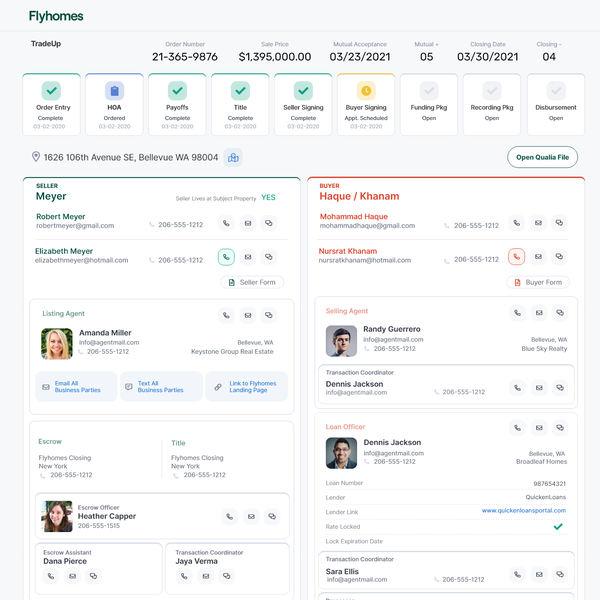
Task: Click closing date 03/30/2021
Action: point(488,57)
